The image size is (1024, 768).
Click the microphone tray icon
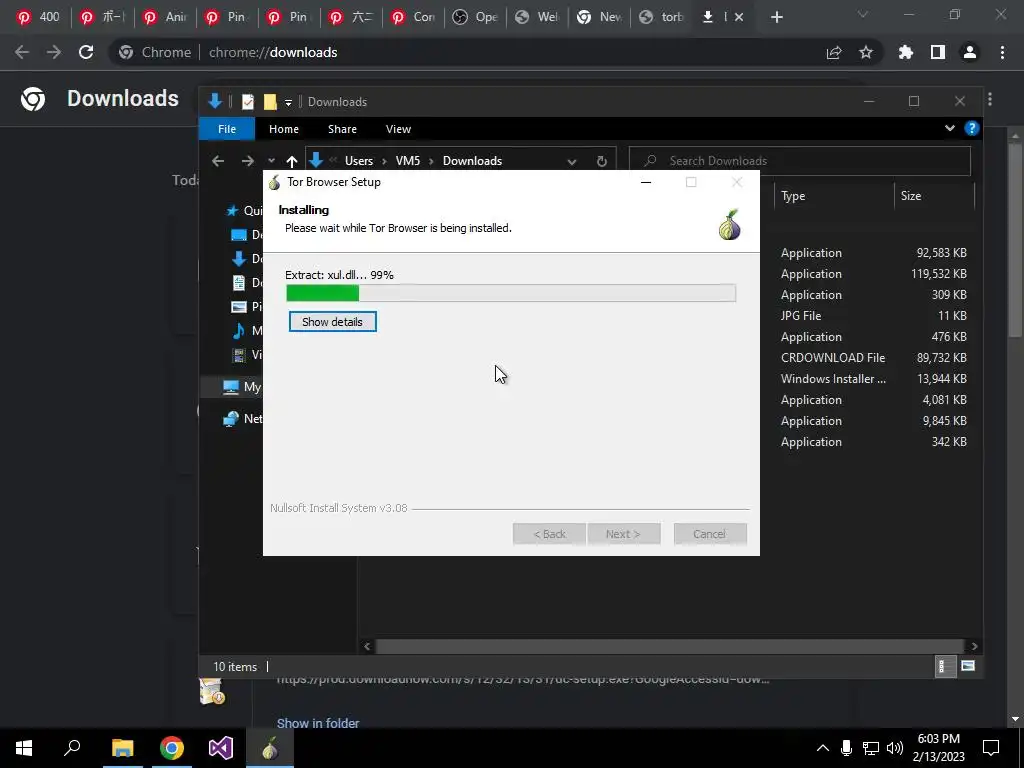846,748
